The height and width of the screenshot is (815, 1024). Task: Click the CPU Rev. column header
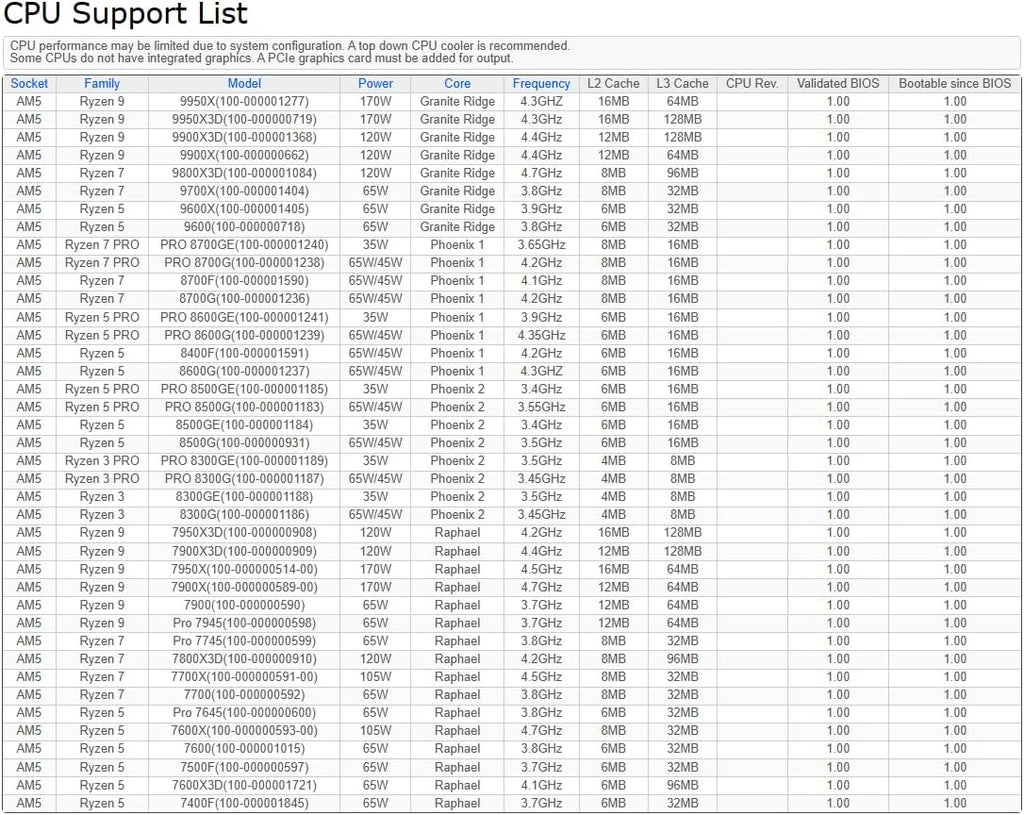click(752, 84)
